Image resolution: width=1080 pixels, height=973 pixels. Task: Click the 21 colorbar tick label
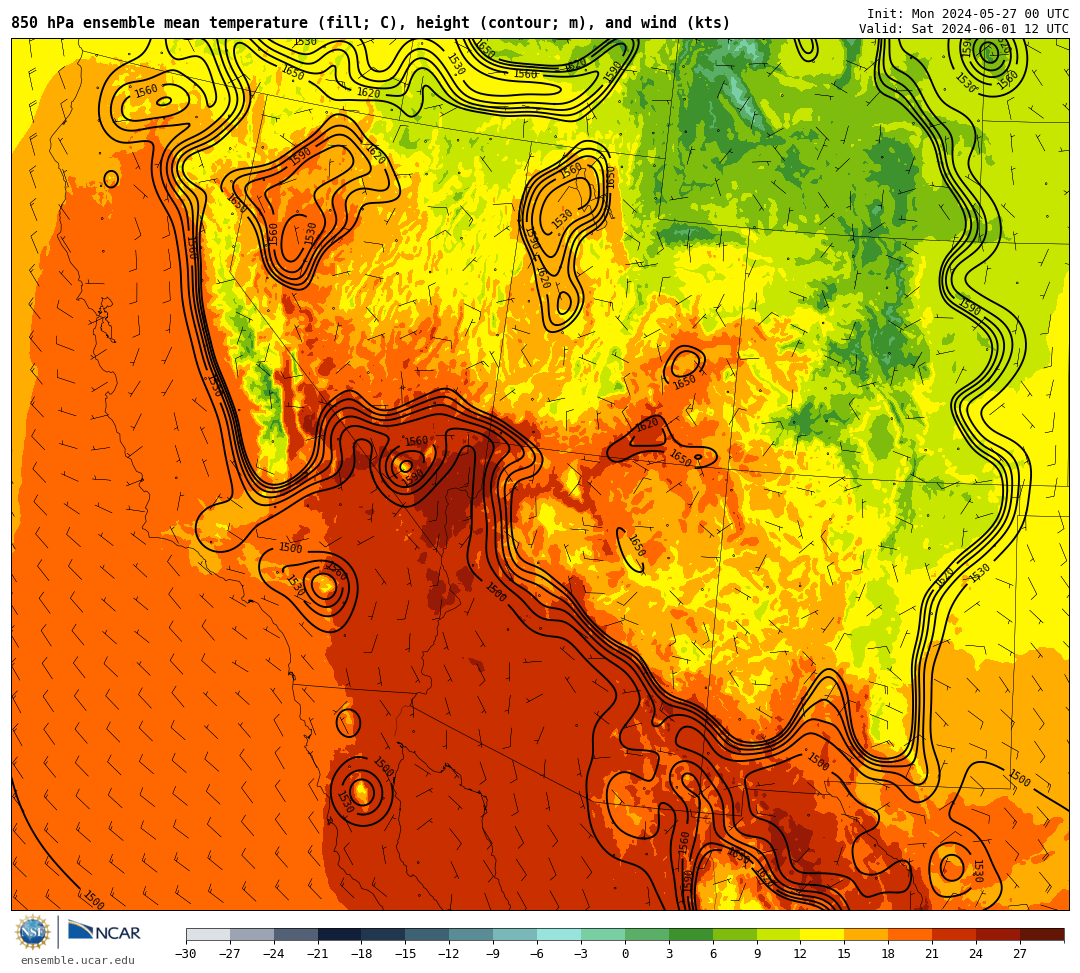click(x=933, y=954)
